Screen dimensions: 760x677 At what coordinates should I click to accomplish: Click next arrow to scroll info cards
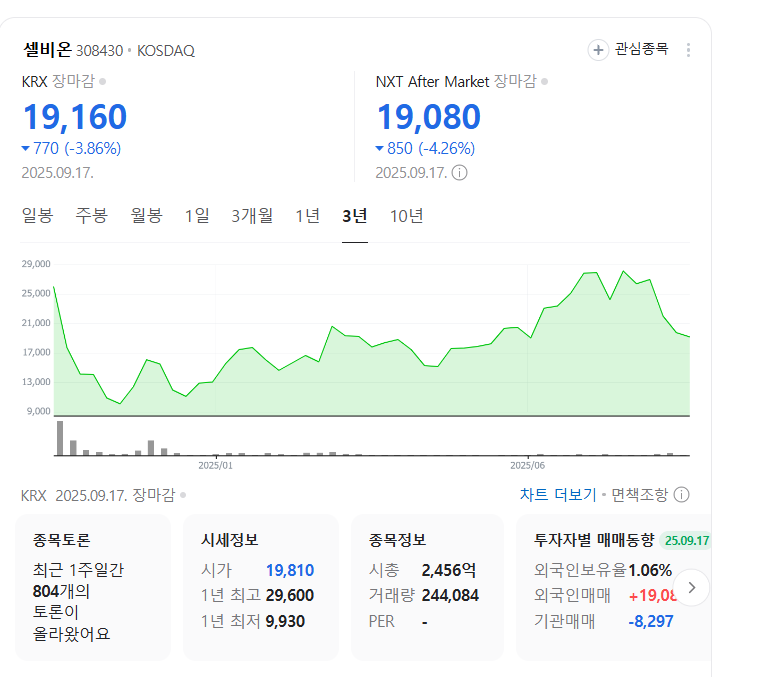[692, 587]
